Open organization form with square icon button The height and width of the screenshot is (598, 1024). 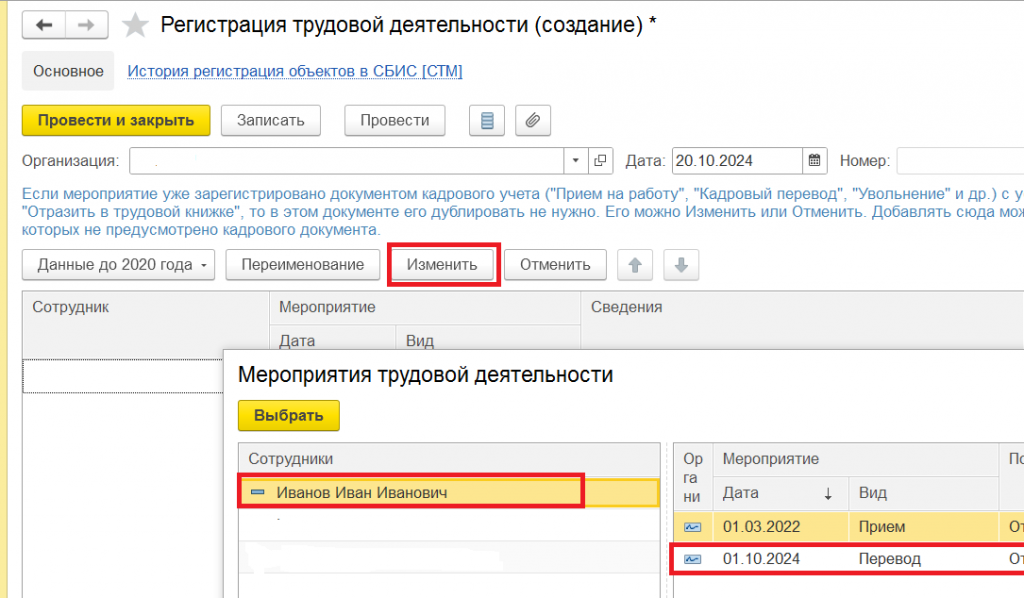tap(600, 161)
